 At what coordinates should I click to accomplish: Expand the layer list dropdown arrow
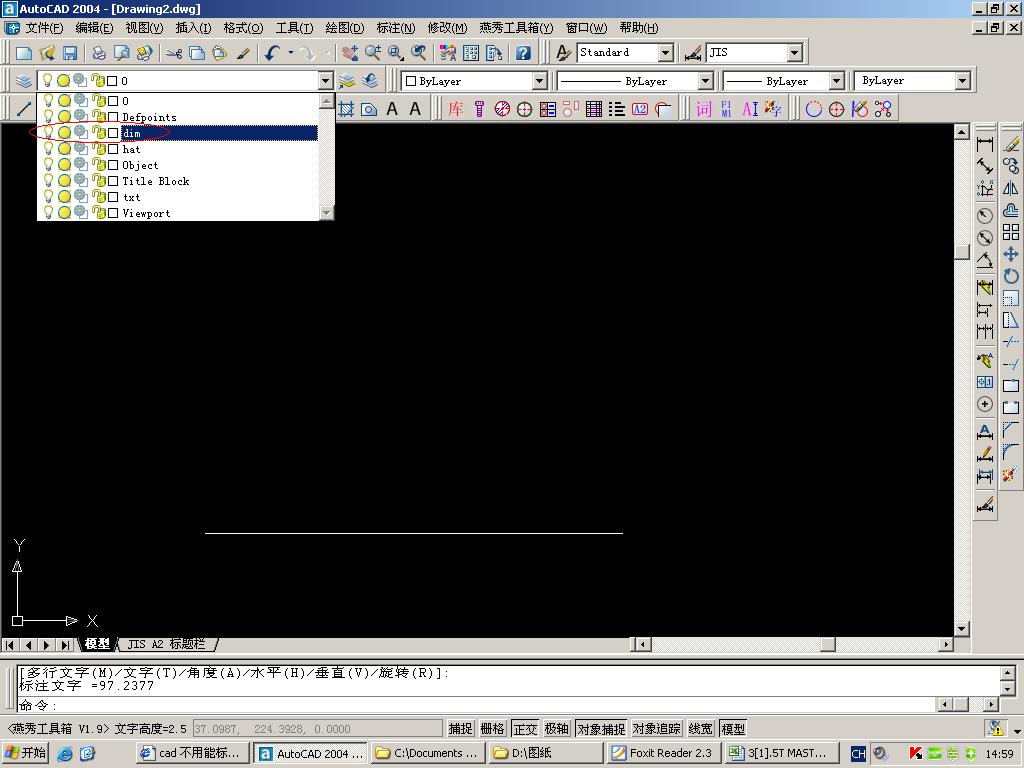(x=326, y=81)
